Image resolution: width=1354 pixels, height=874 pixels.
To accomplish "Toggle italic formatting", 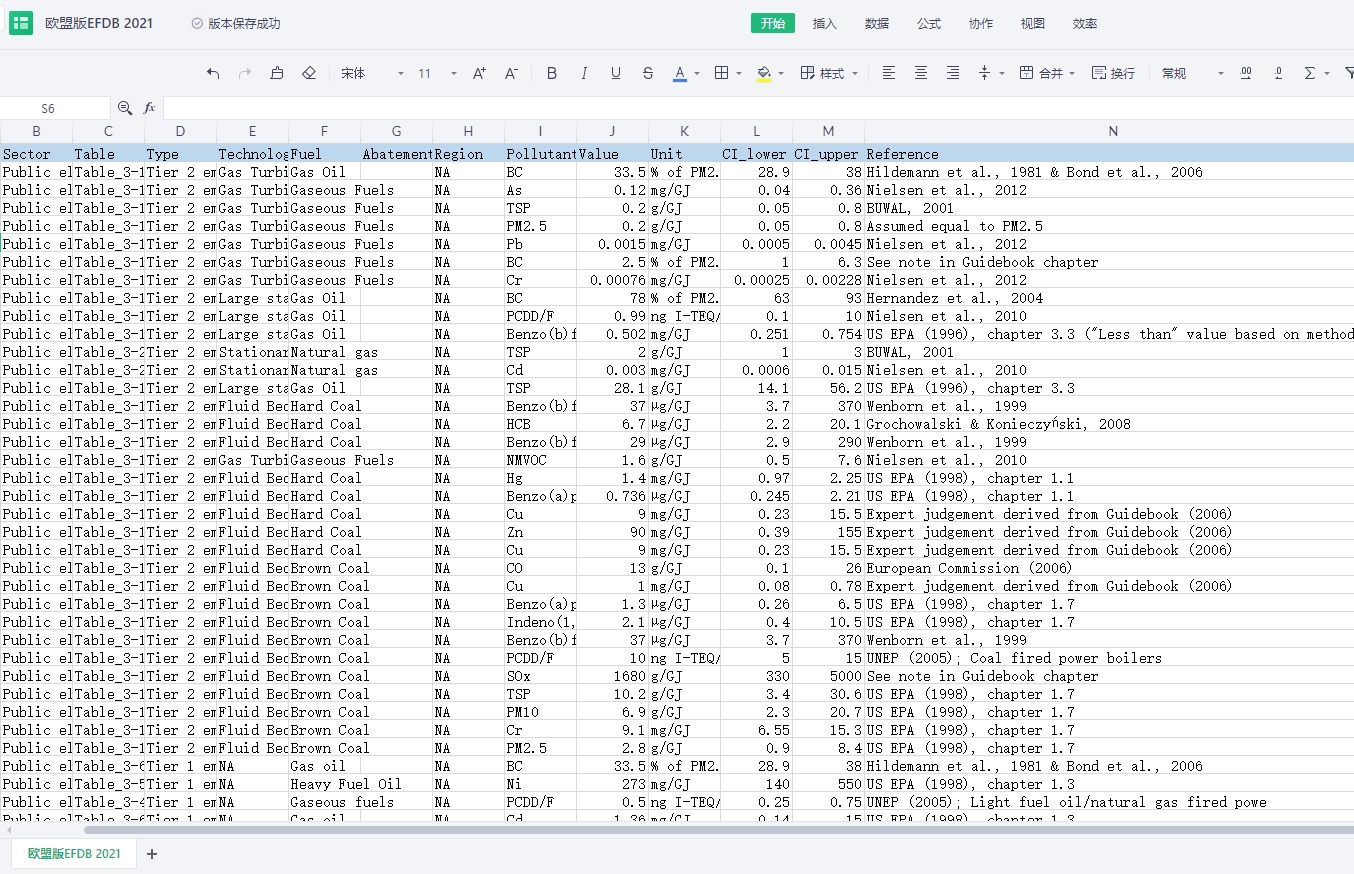I will coord(584,73).
